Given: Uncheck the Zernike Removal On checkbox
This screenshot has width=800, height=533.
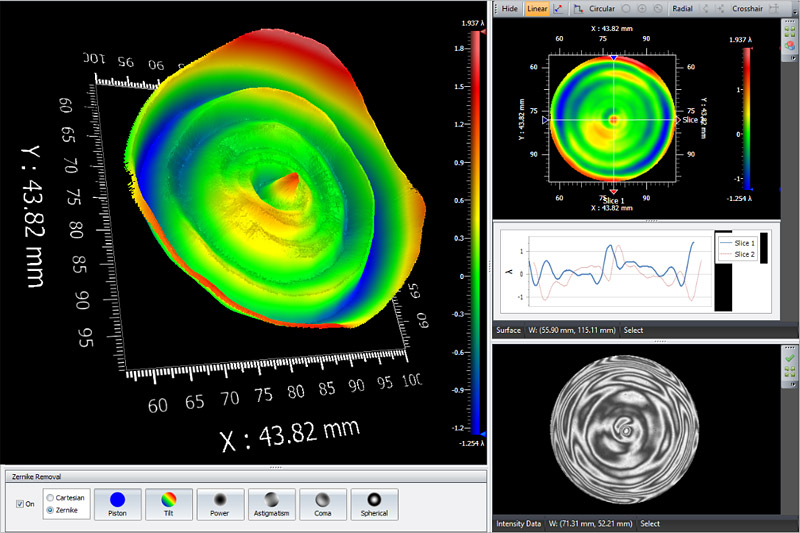Looking at the screenshot, I should (20, 503).
